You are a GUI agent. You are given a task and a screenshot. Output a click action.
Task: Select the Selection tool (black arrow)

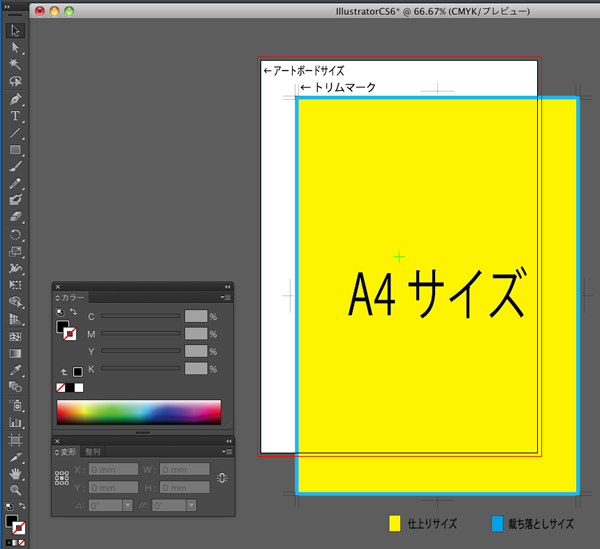[x=16, y=31]
